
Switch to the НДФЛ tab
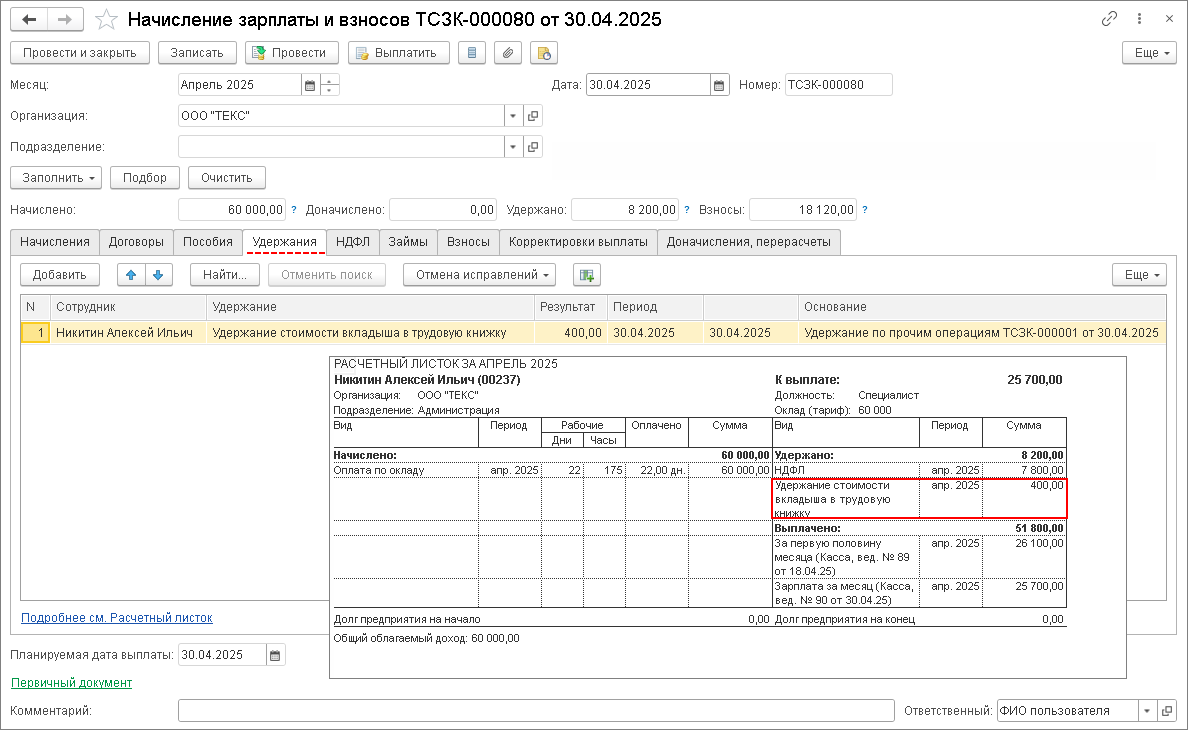tap(353, 241)
